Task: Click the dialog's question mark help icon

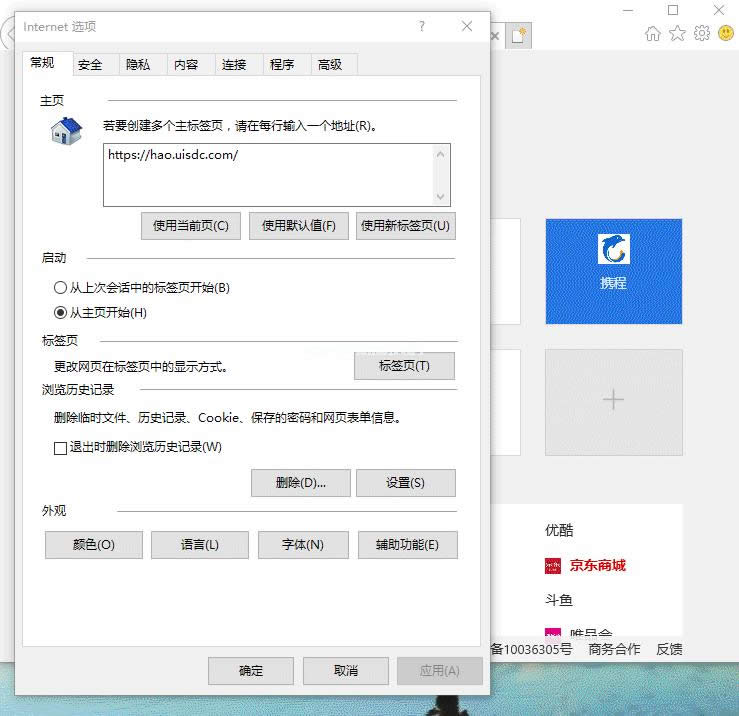Action: pyautogui.click(x=422, y=27)
